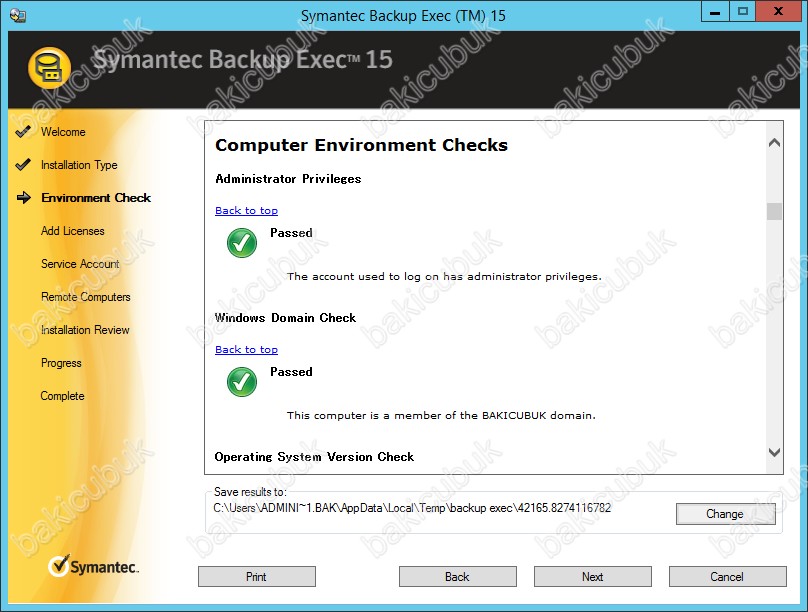Click the Backup Exec title bar app icon
The width and height of the screenshot is (808, 612).
pos(18,15)
